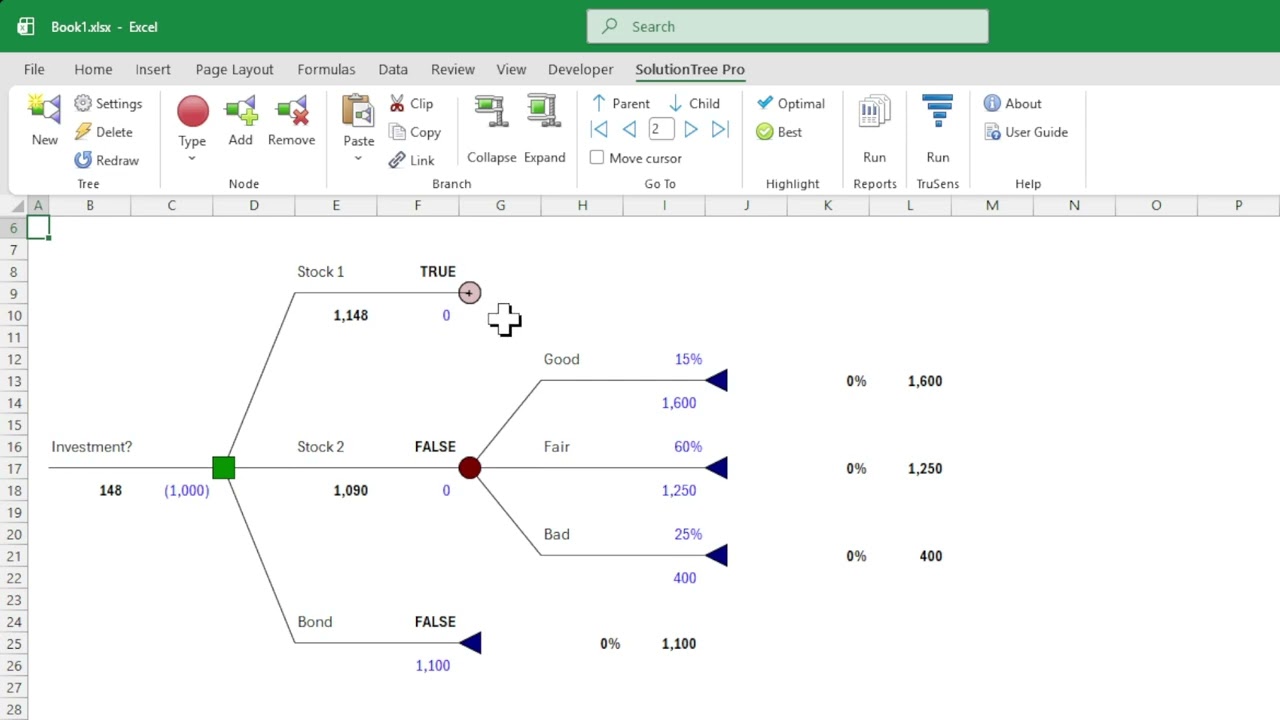
Task: Click the Bond branch end node triangle
Action: click(471, 643)
